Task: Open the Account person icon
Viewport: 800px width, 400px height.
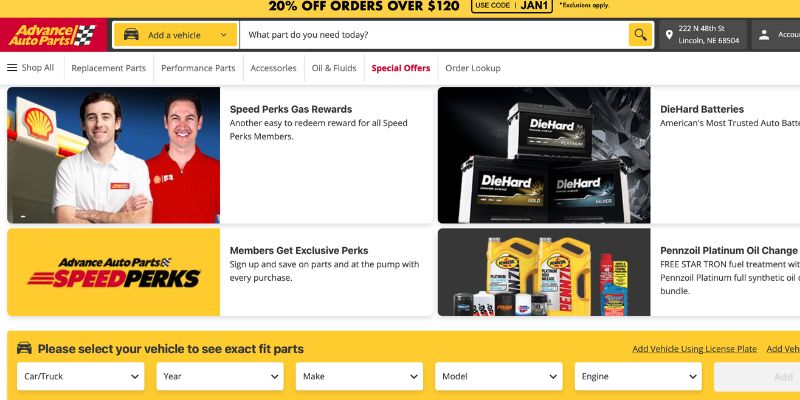Action: (764, 35)
